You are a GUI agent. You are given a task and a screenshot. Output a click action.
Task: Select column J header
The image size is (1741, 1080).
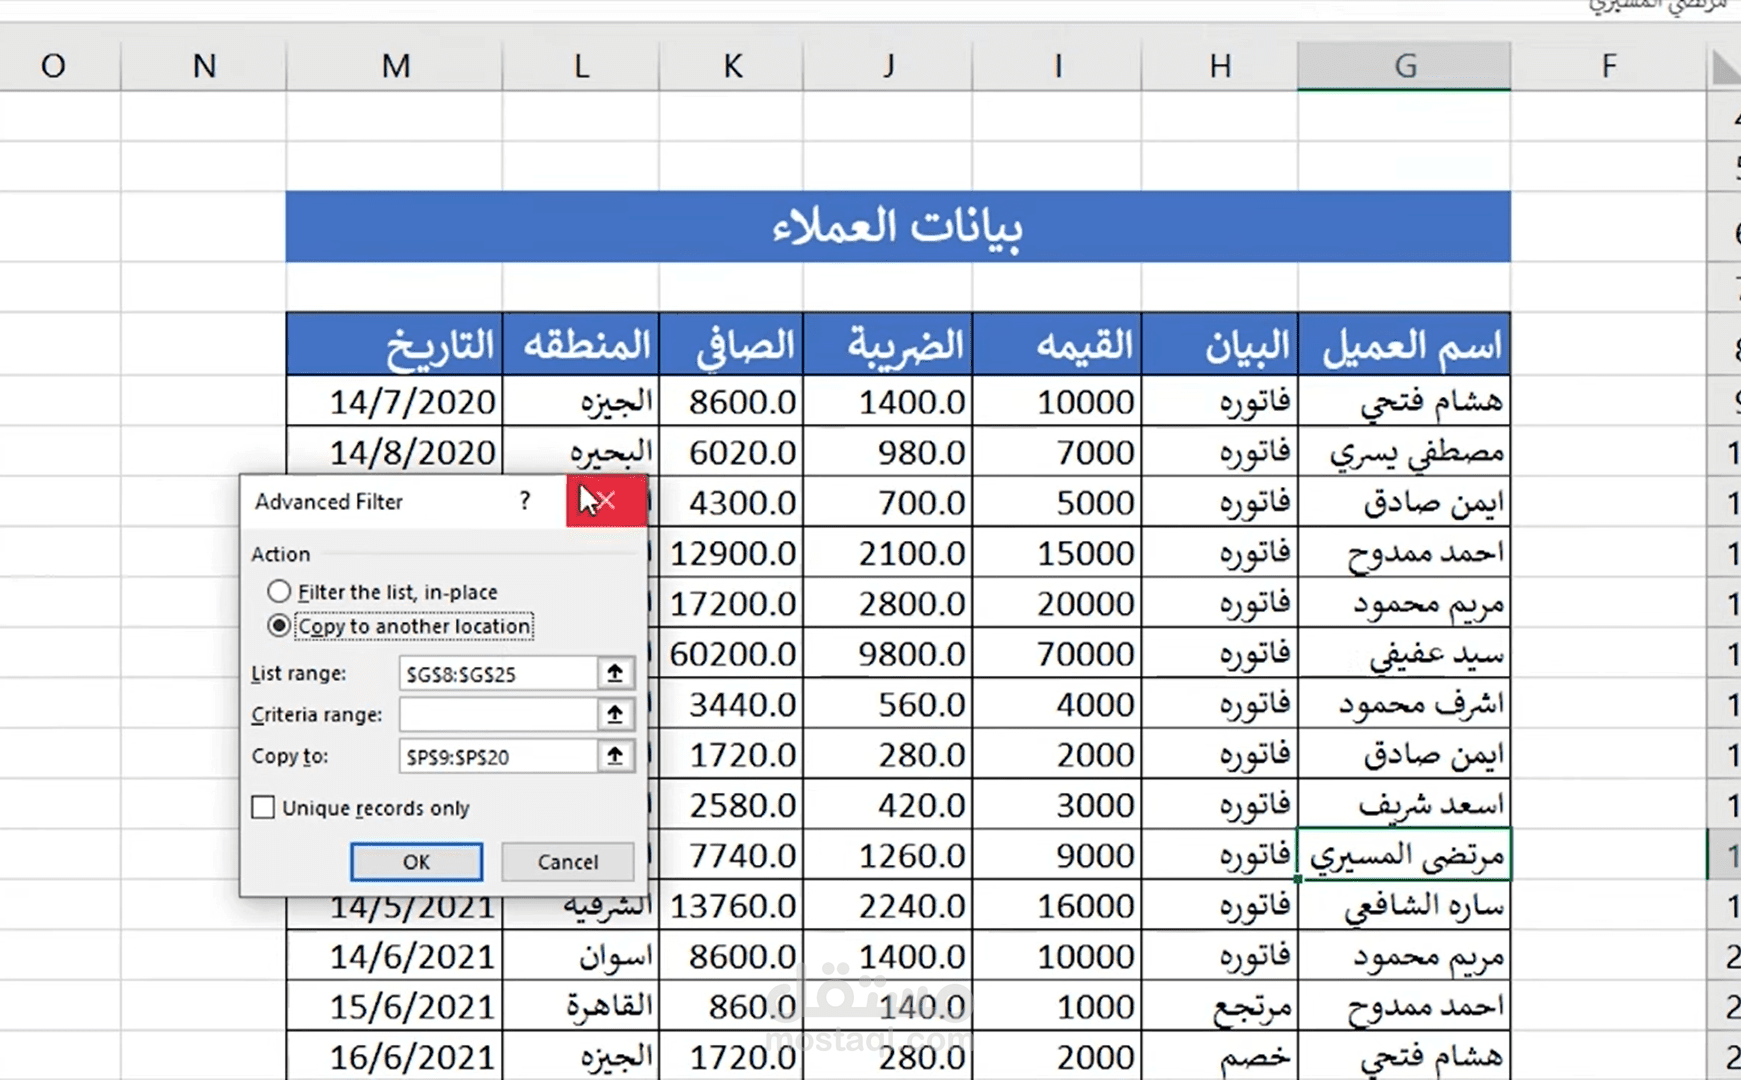click(x=888, y=66)
